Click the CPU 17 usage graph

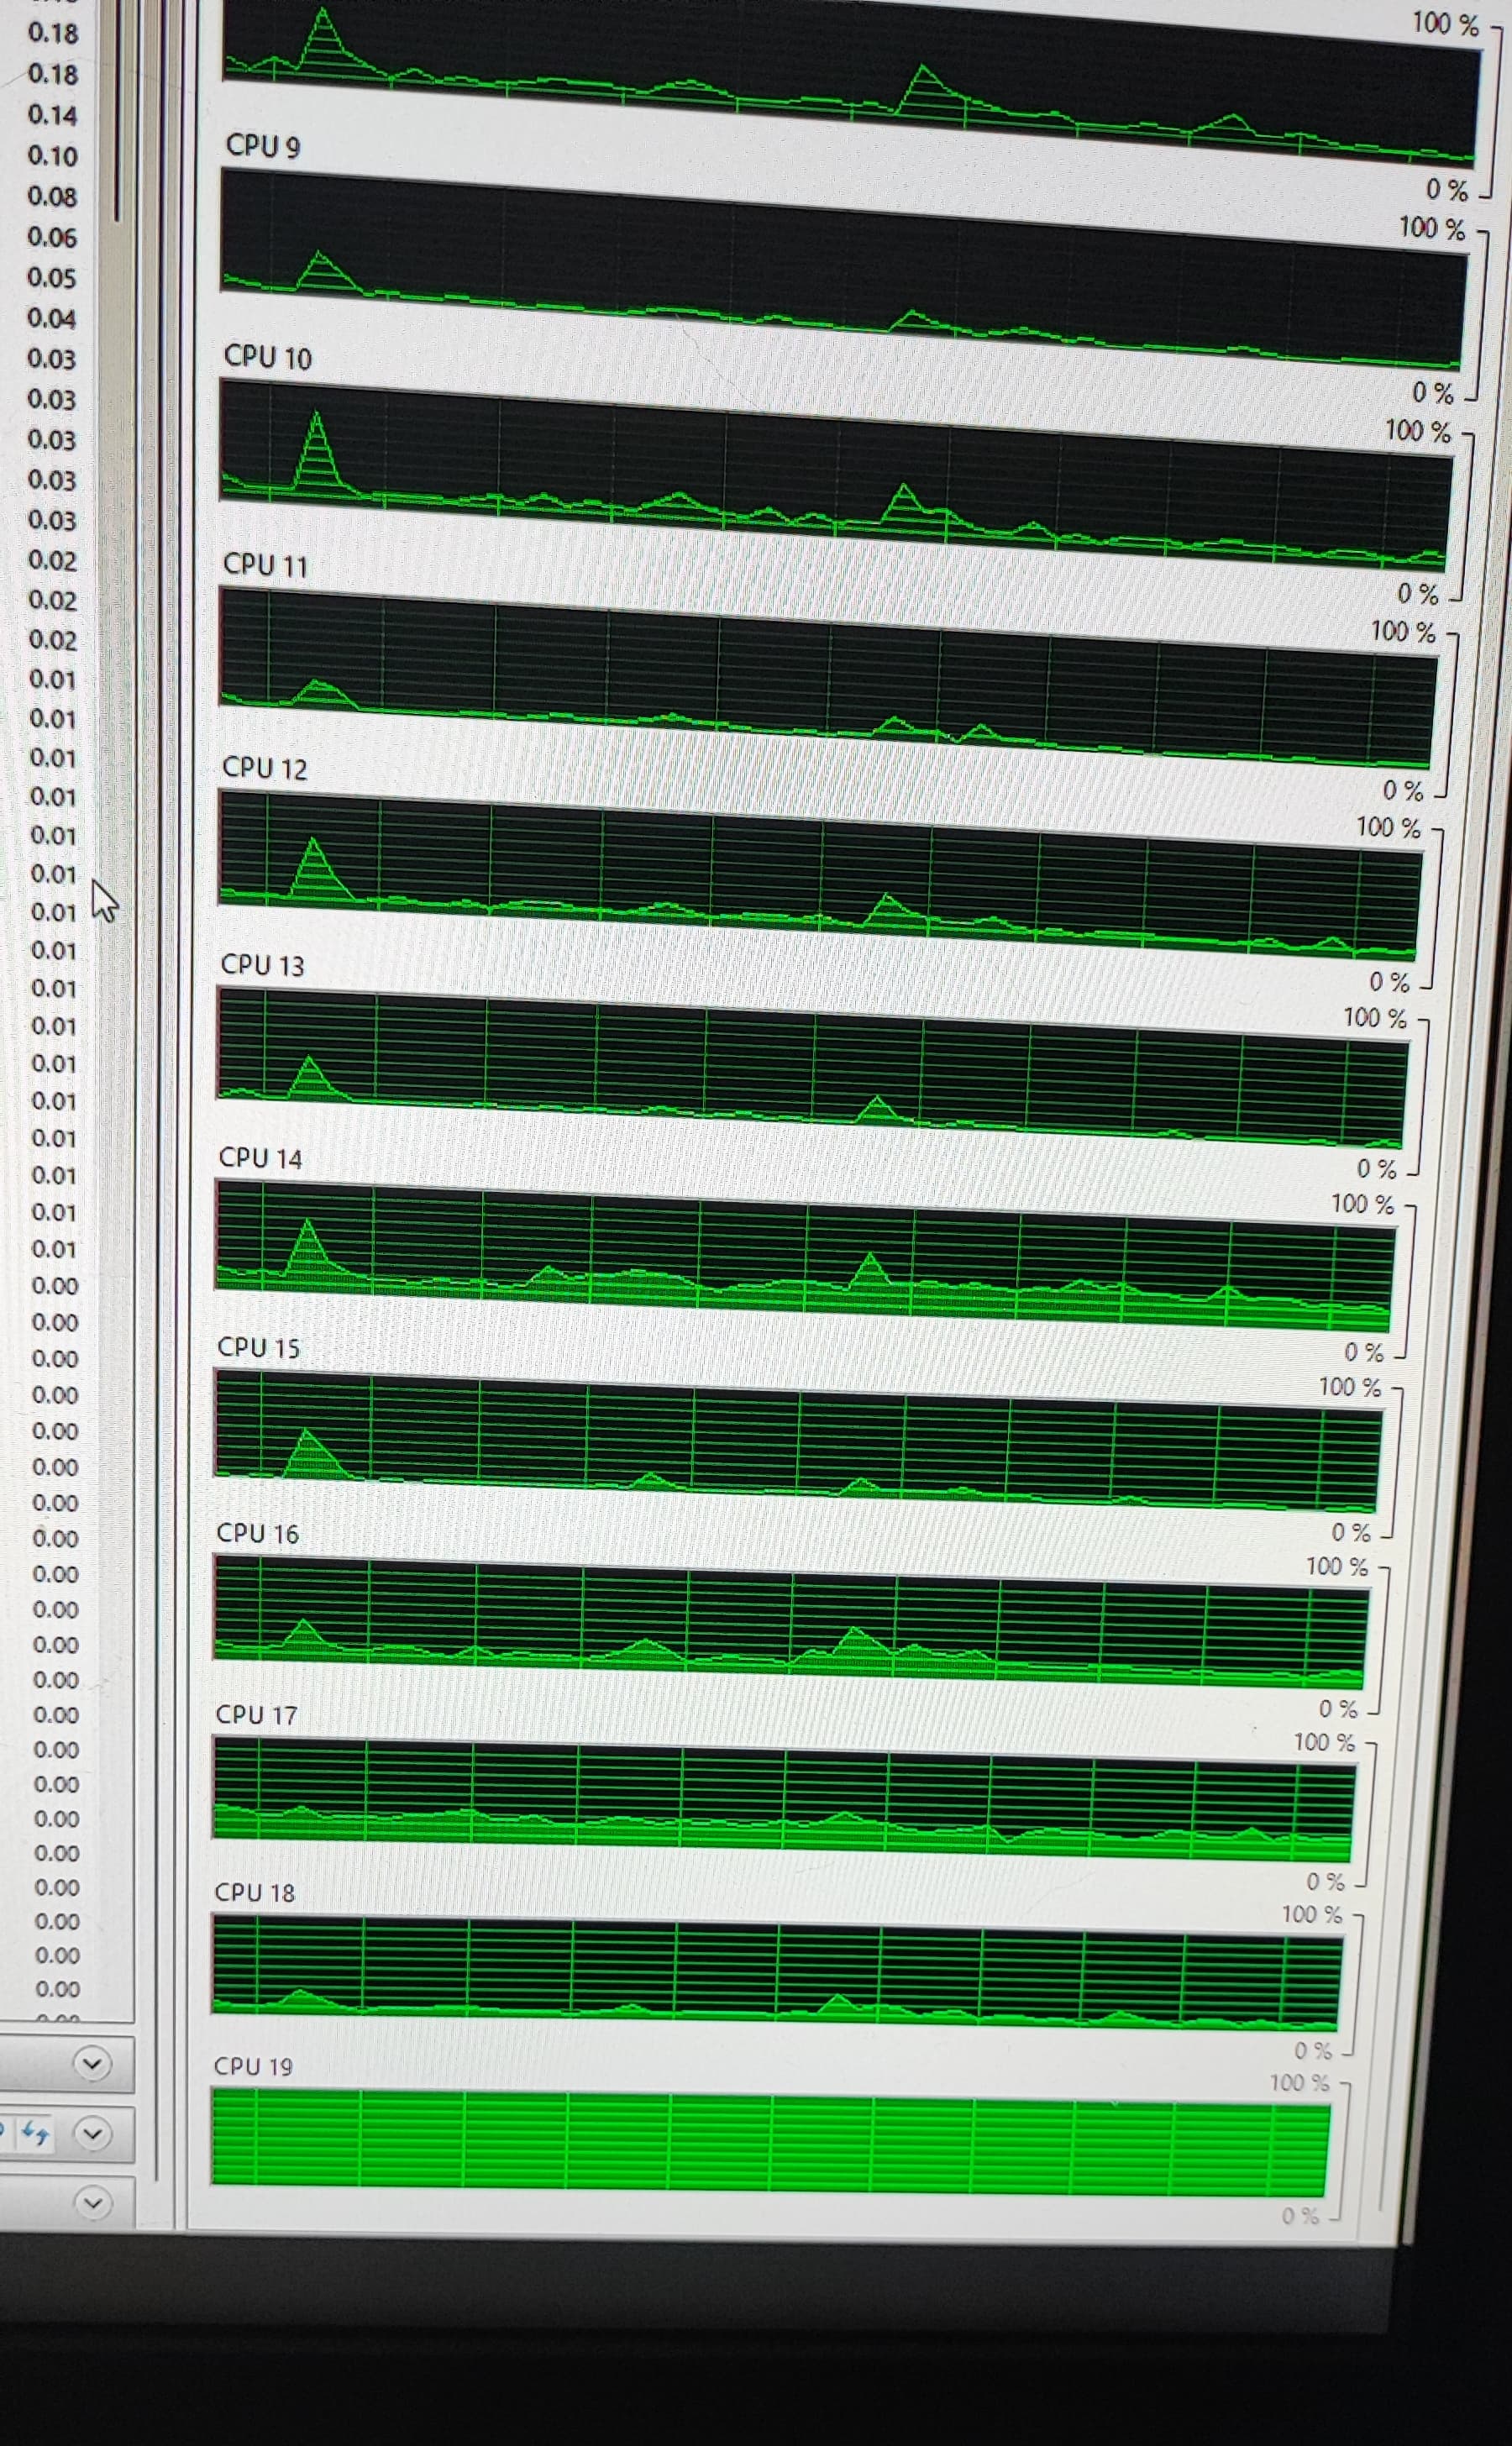coord(785,1800)
